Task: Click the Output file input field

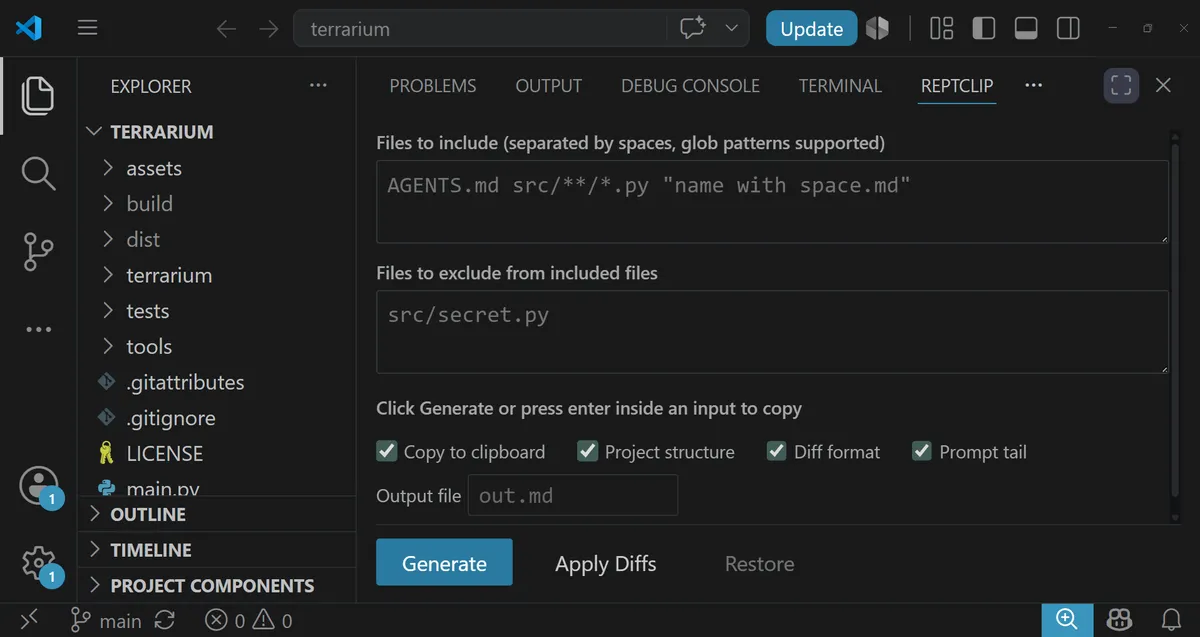Action: [x=573, y=495]
